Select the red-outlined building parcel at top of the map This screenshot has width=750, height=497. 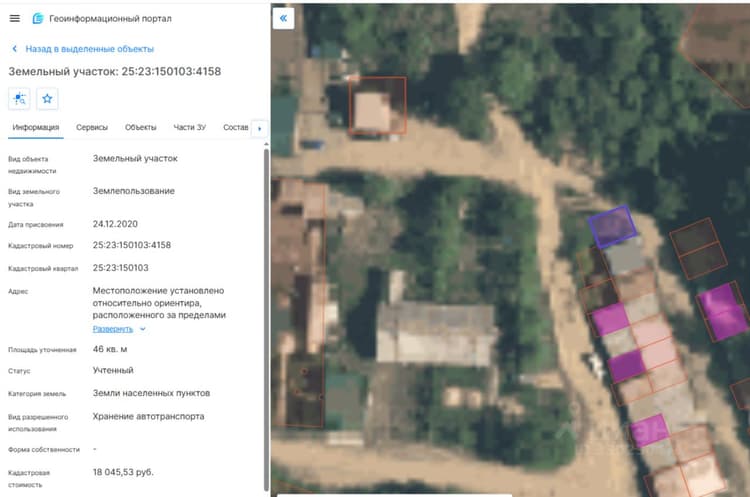click(378, 105)
